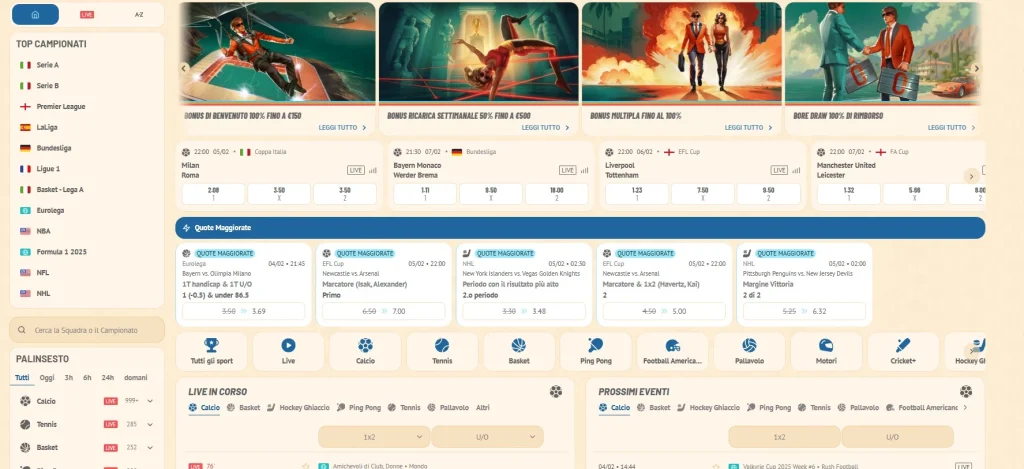Select the Oggi palinsesto filter
Image resolution: width=1024 pixels, height=469 pixels.
pos(47,378)
